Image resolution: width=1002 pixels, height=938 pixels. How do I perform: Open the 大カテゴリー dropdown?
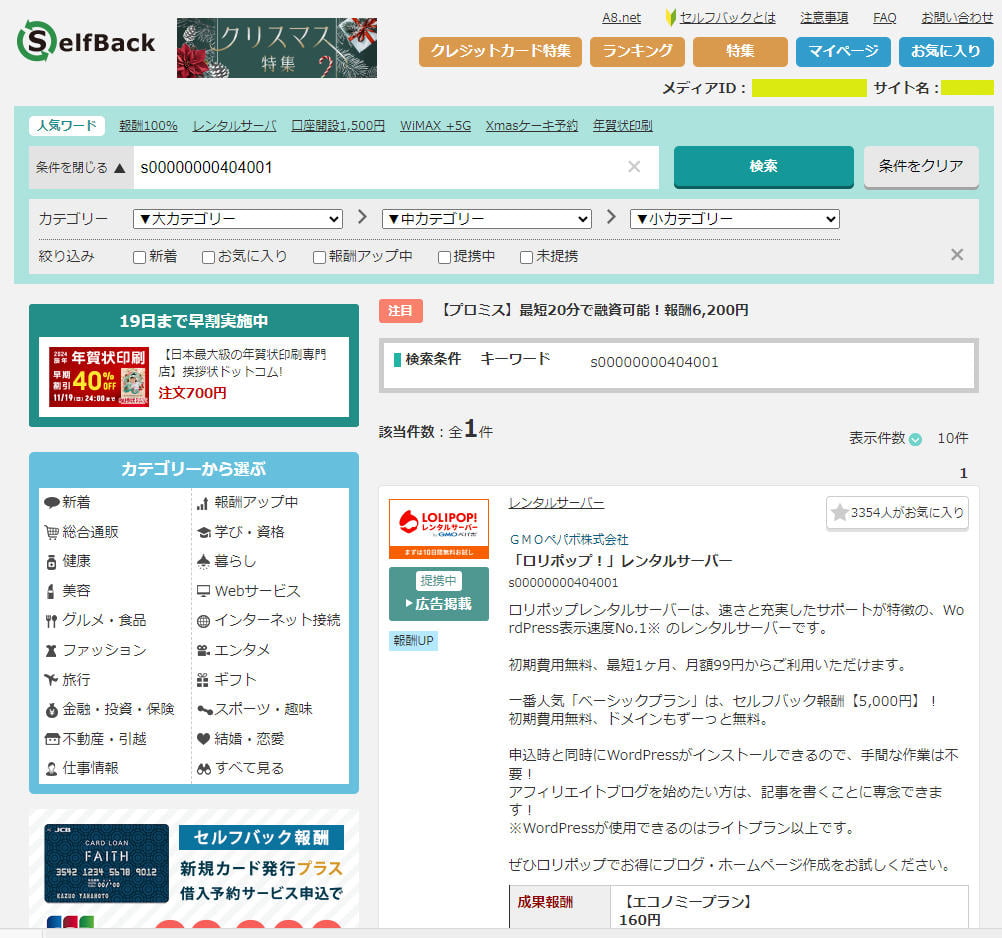click(x=237, y=219)
